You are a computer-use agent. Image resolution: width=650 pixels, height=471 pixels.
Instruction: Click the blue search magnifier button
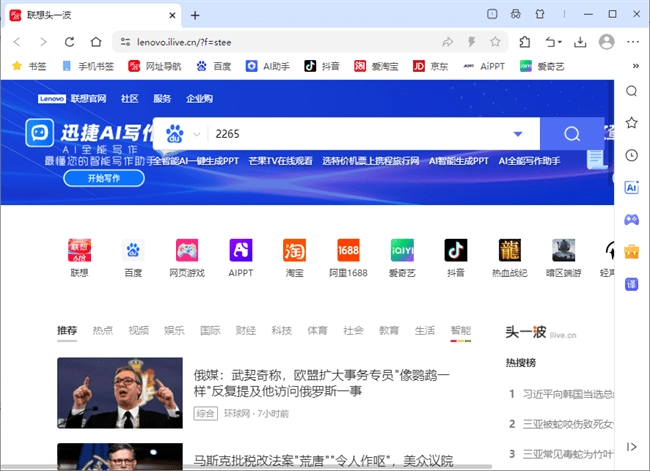coord(572,134)
